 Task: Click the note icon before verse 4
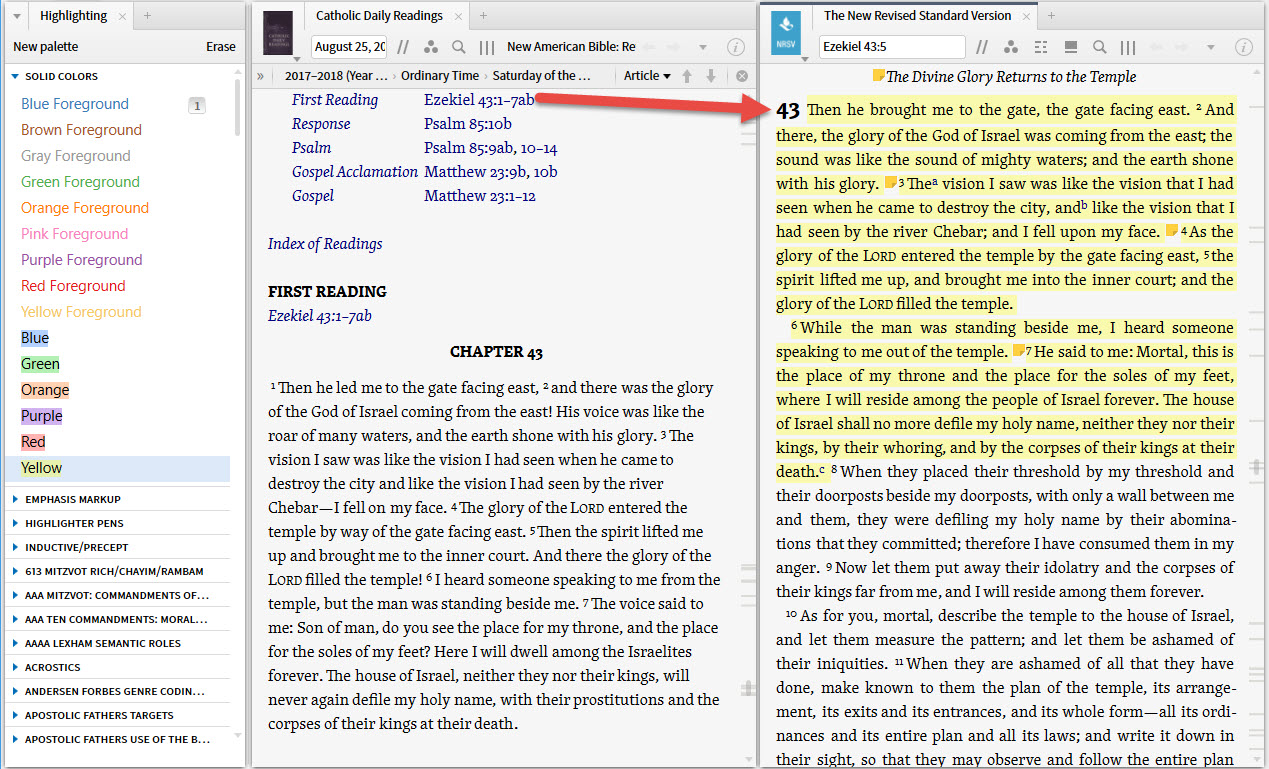coord(1172,231)
